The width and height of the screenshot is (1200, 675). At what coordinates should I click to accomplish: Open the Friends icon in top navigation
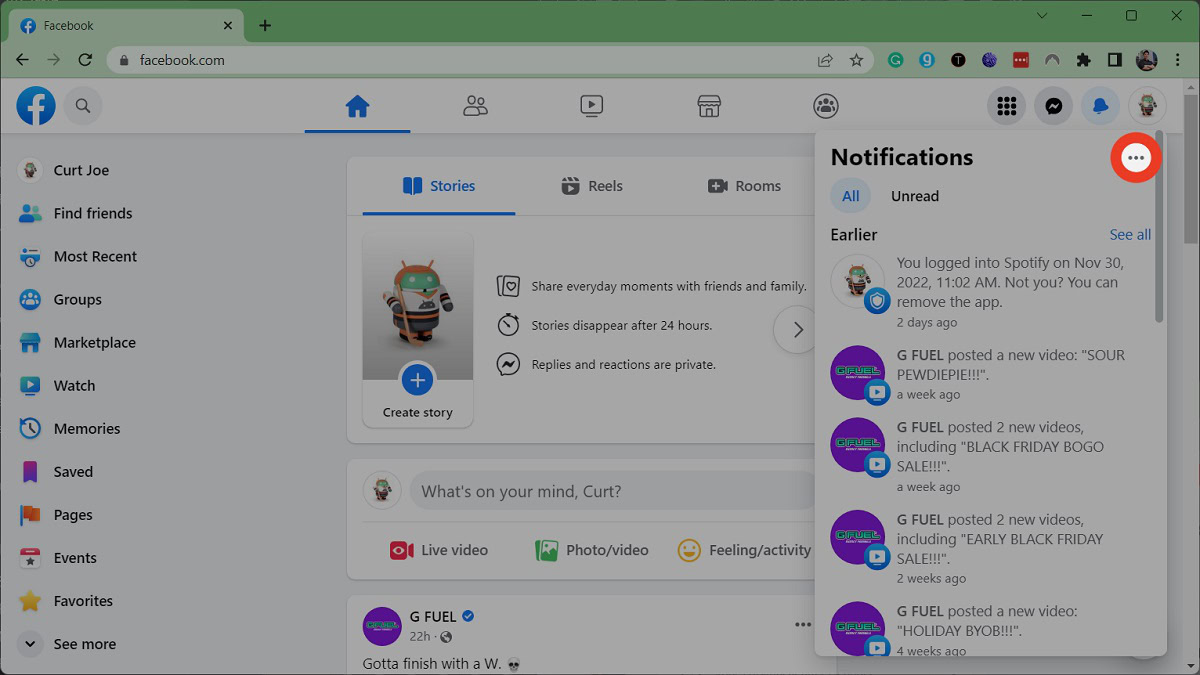click(475, 106)
